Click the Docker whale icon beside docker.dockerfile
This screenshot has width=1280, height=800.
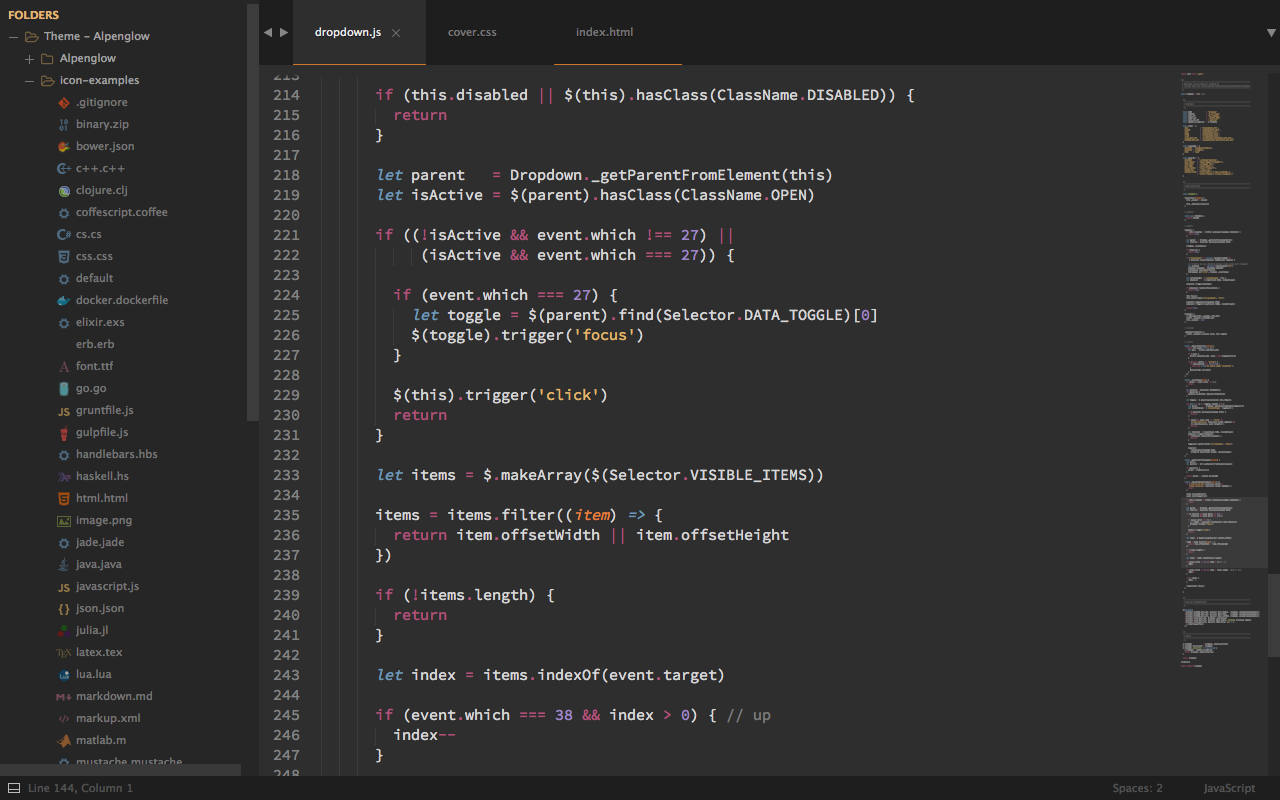point(64,300)
